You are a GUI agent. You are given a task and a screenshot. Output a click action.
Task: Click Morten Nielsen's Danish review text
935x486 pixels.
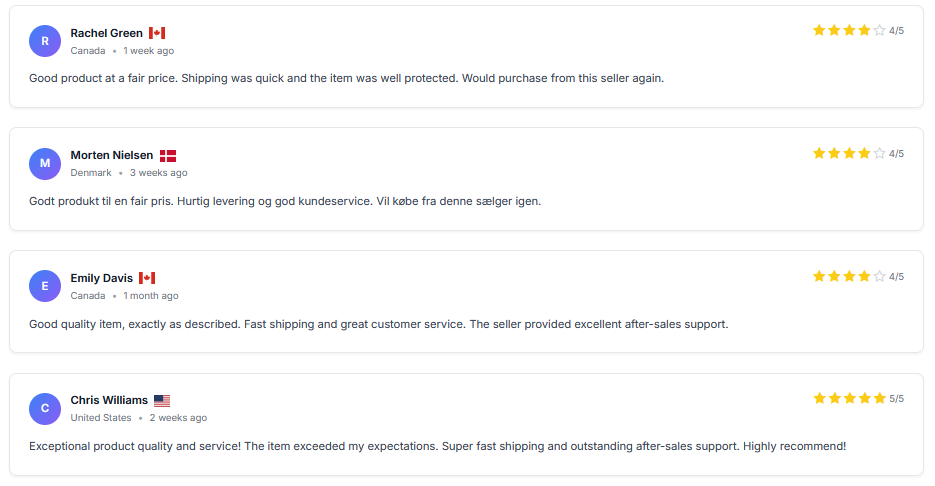pyautogui.click(x=285, y=201)
